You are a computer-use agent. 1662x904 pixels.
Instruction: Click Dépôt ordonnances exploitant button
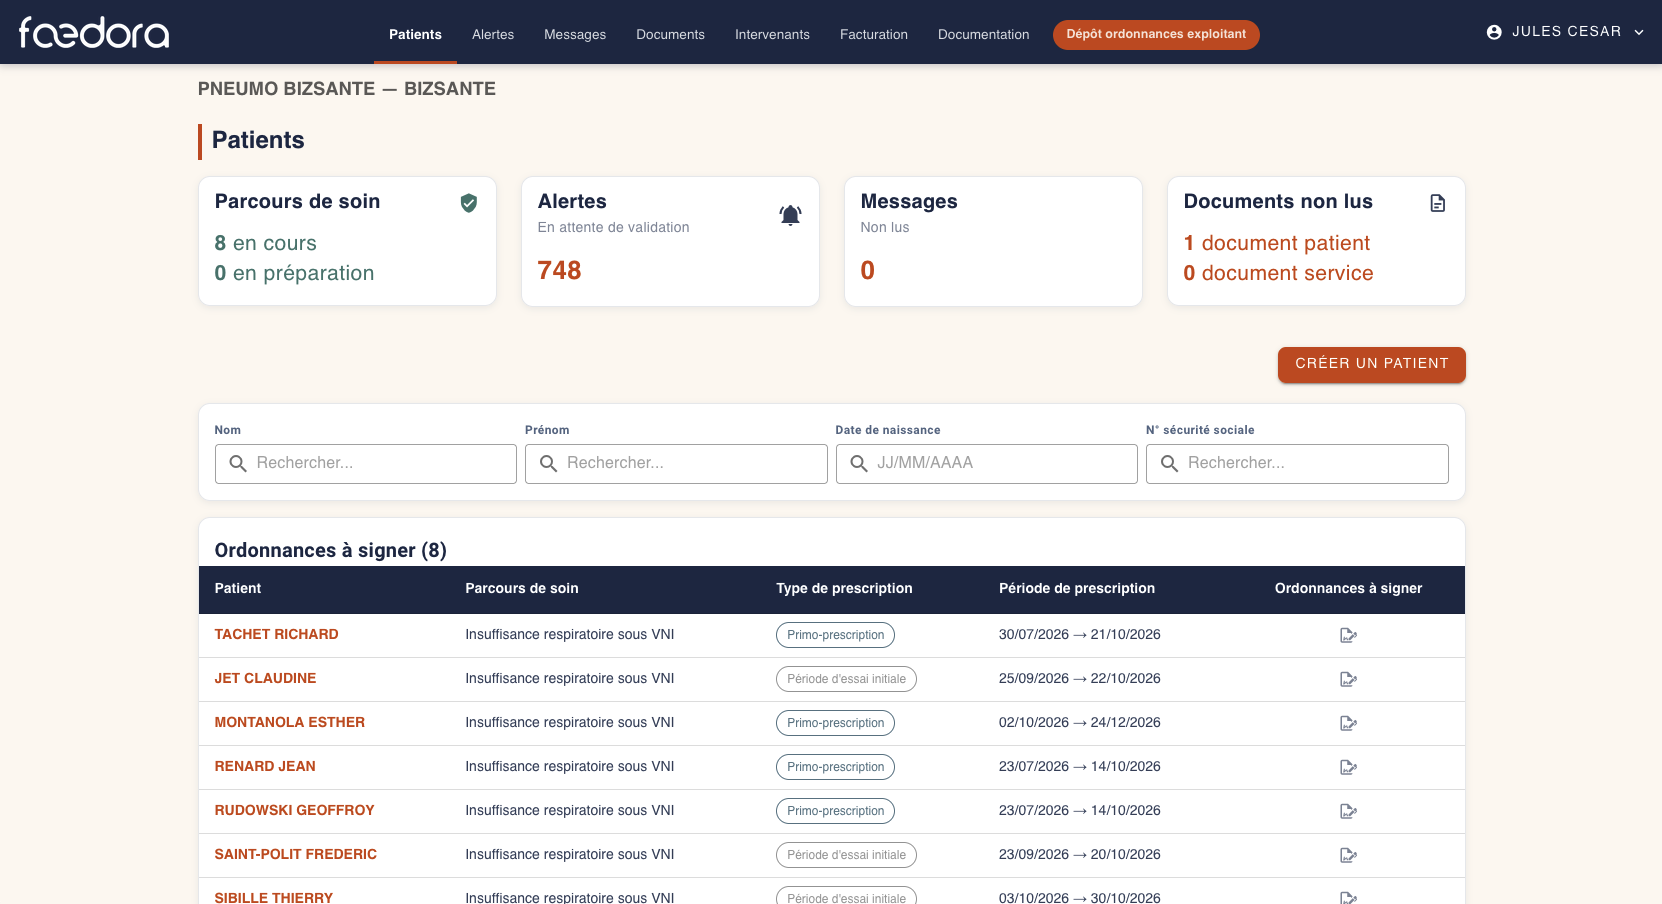[x=1156, y=34]
